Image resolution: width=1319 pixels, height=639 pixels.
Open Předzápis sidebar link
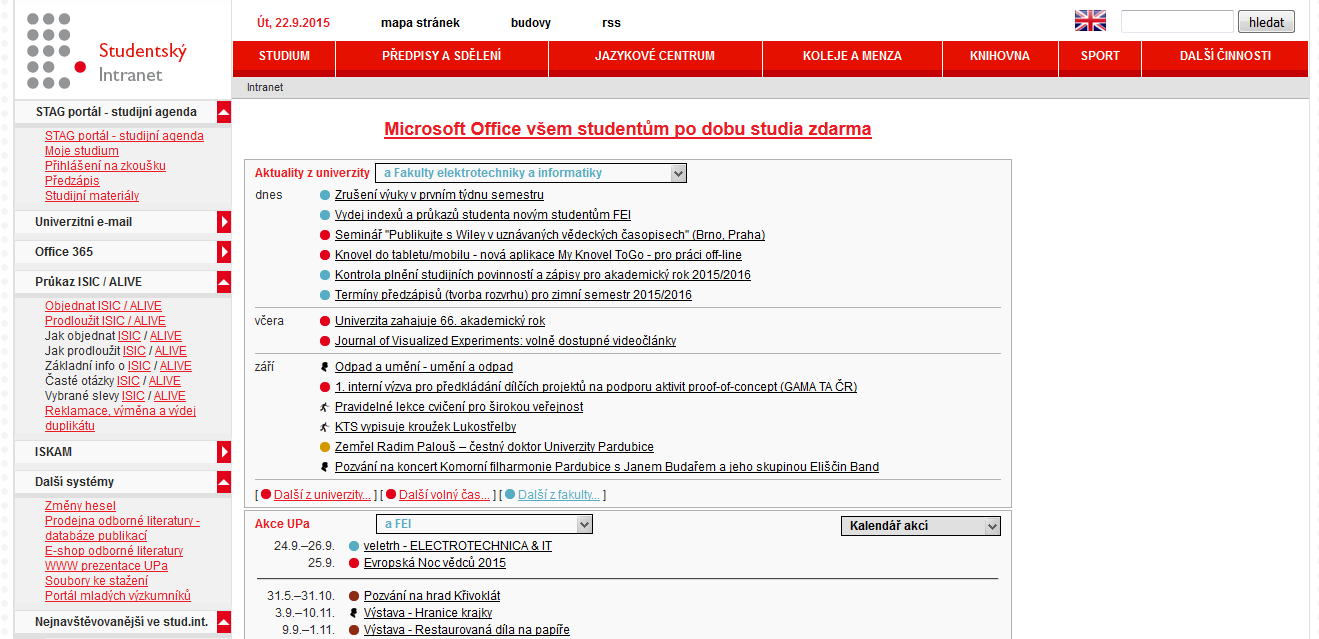click(x=72, y=181)
